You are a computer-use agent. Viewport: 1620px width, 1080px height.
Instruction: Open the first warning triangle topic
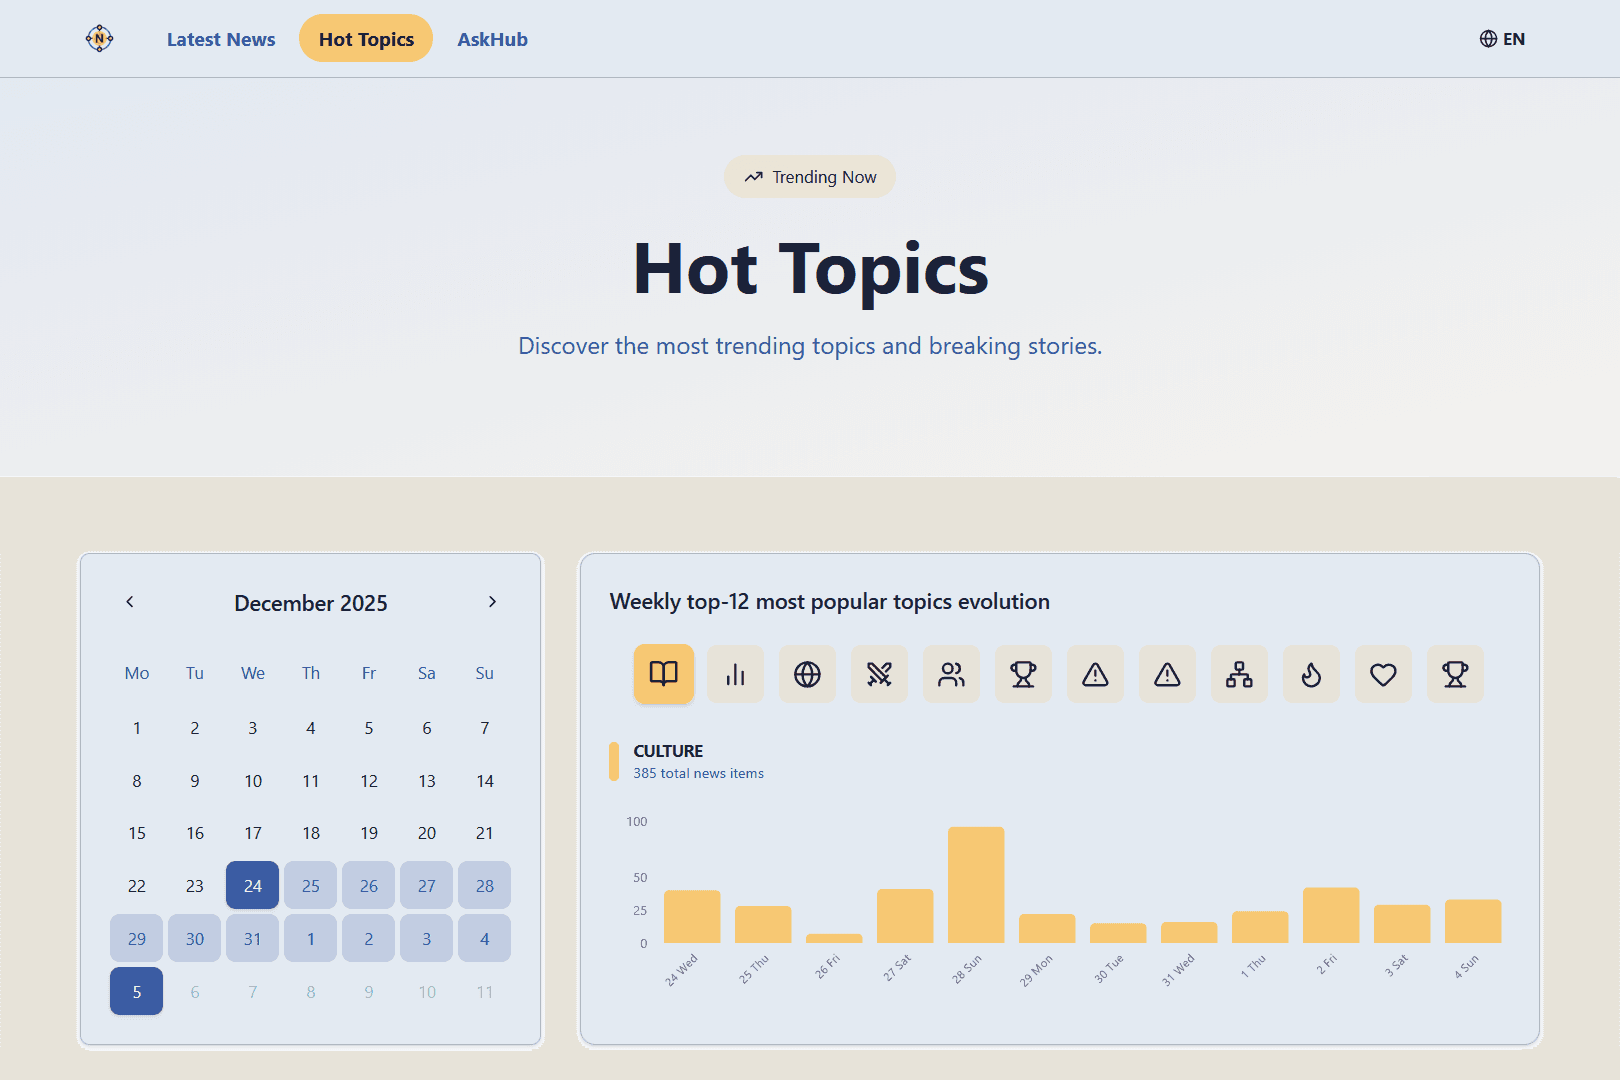[x=1095, y=674]
